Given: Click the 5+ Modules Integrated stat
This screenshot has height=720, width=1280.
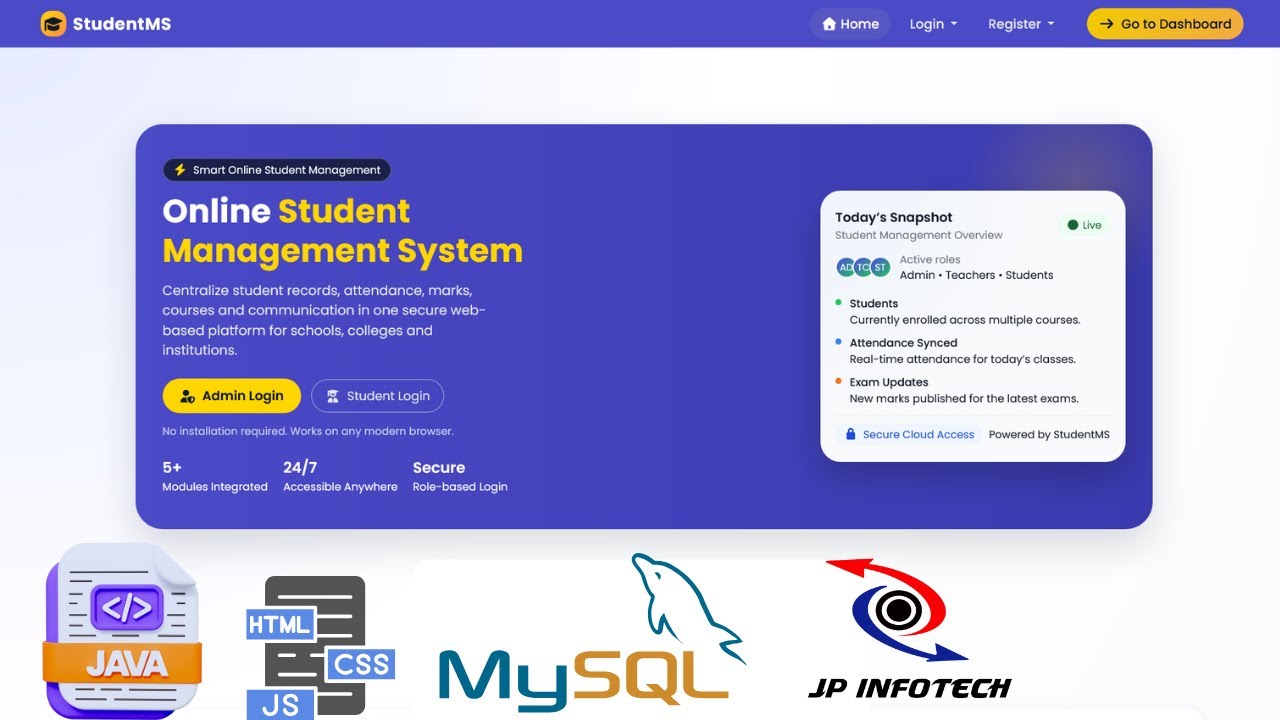Looking at the screenshot, I should (215, 476).
